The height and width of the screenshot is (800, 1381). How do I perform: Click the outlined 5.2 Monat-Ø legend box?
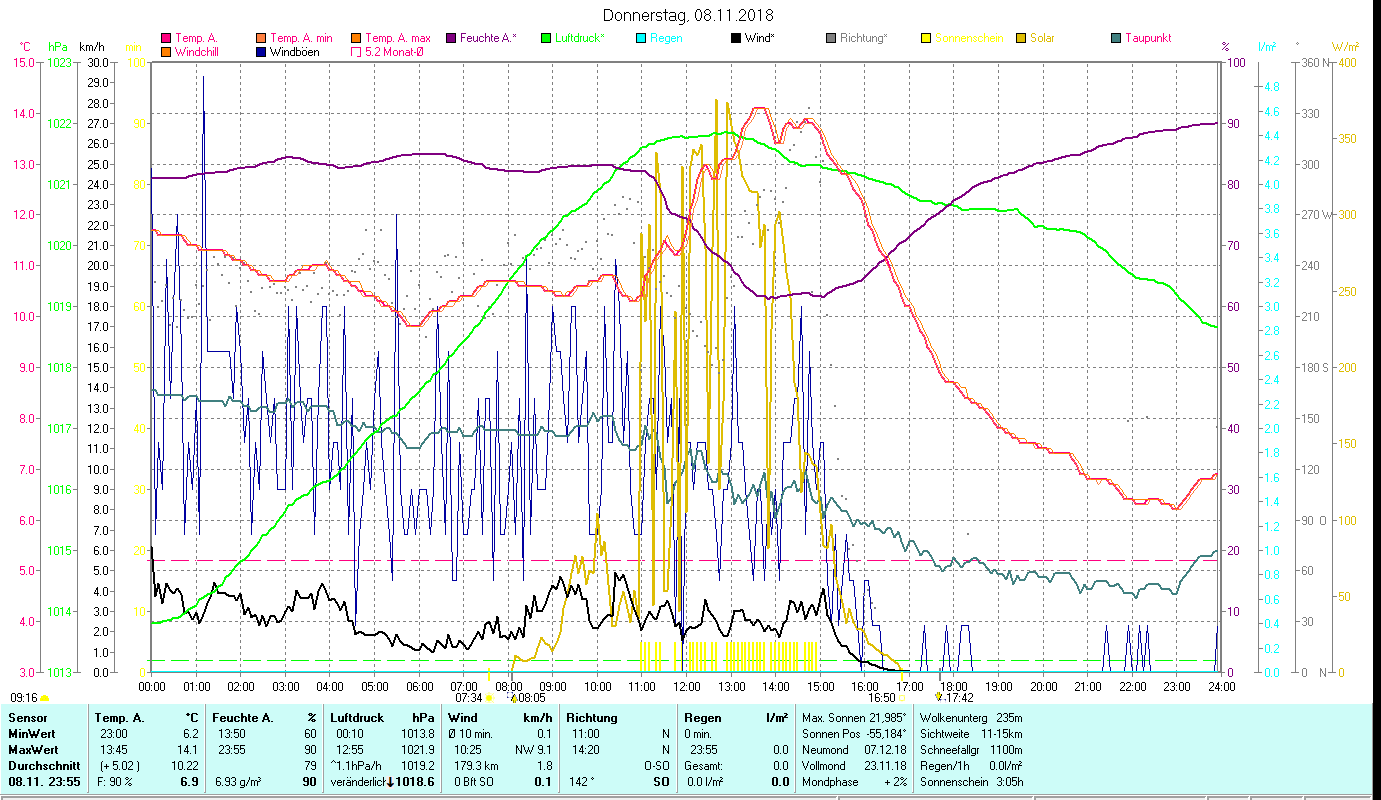pyautogui.click(x=356, y=51)
